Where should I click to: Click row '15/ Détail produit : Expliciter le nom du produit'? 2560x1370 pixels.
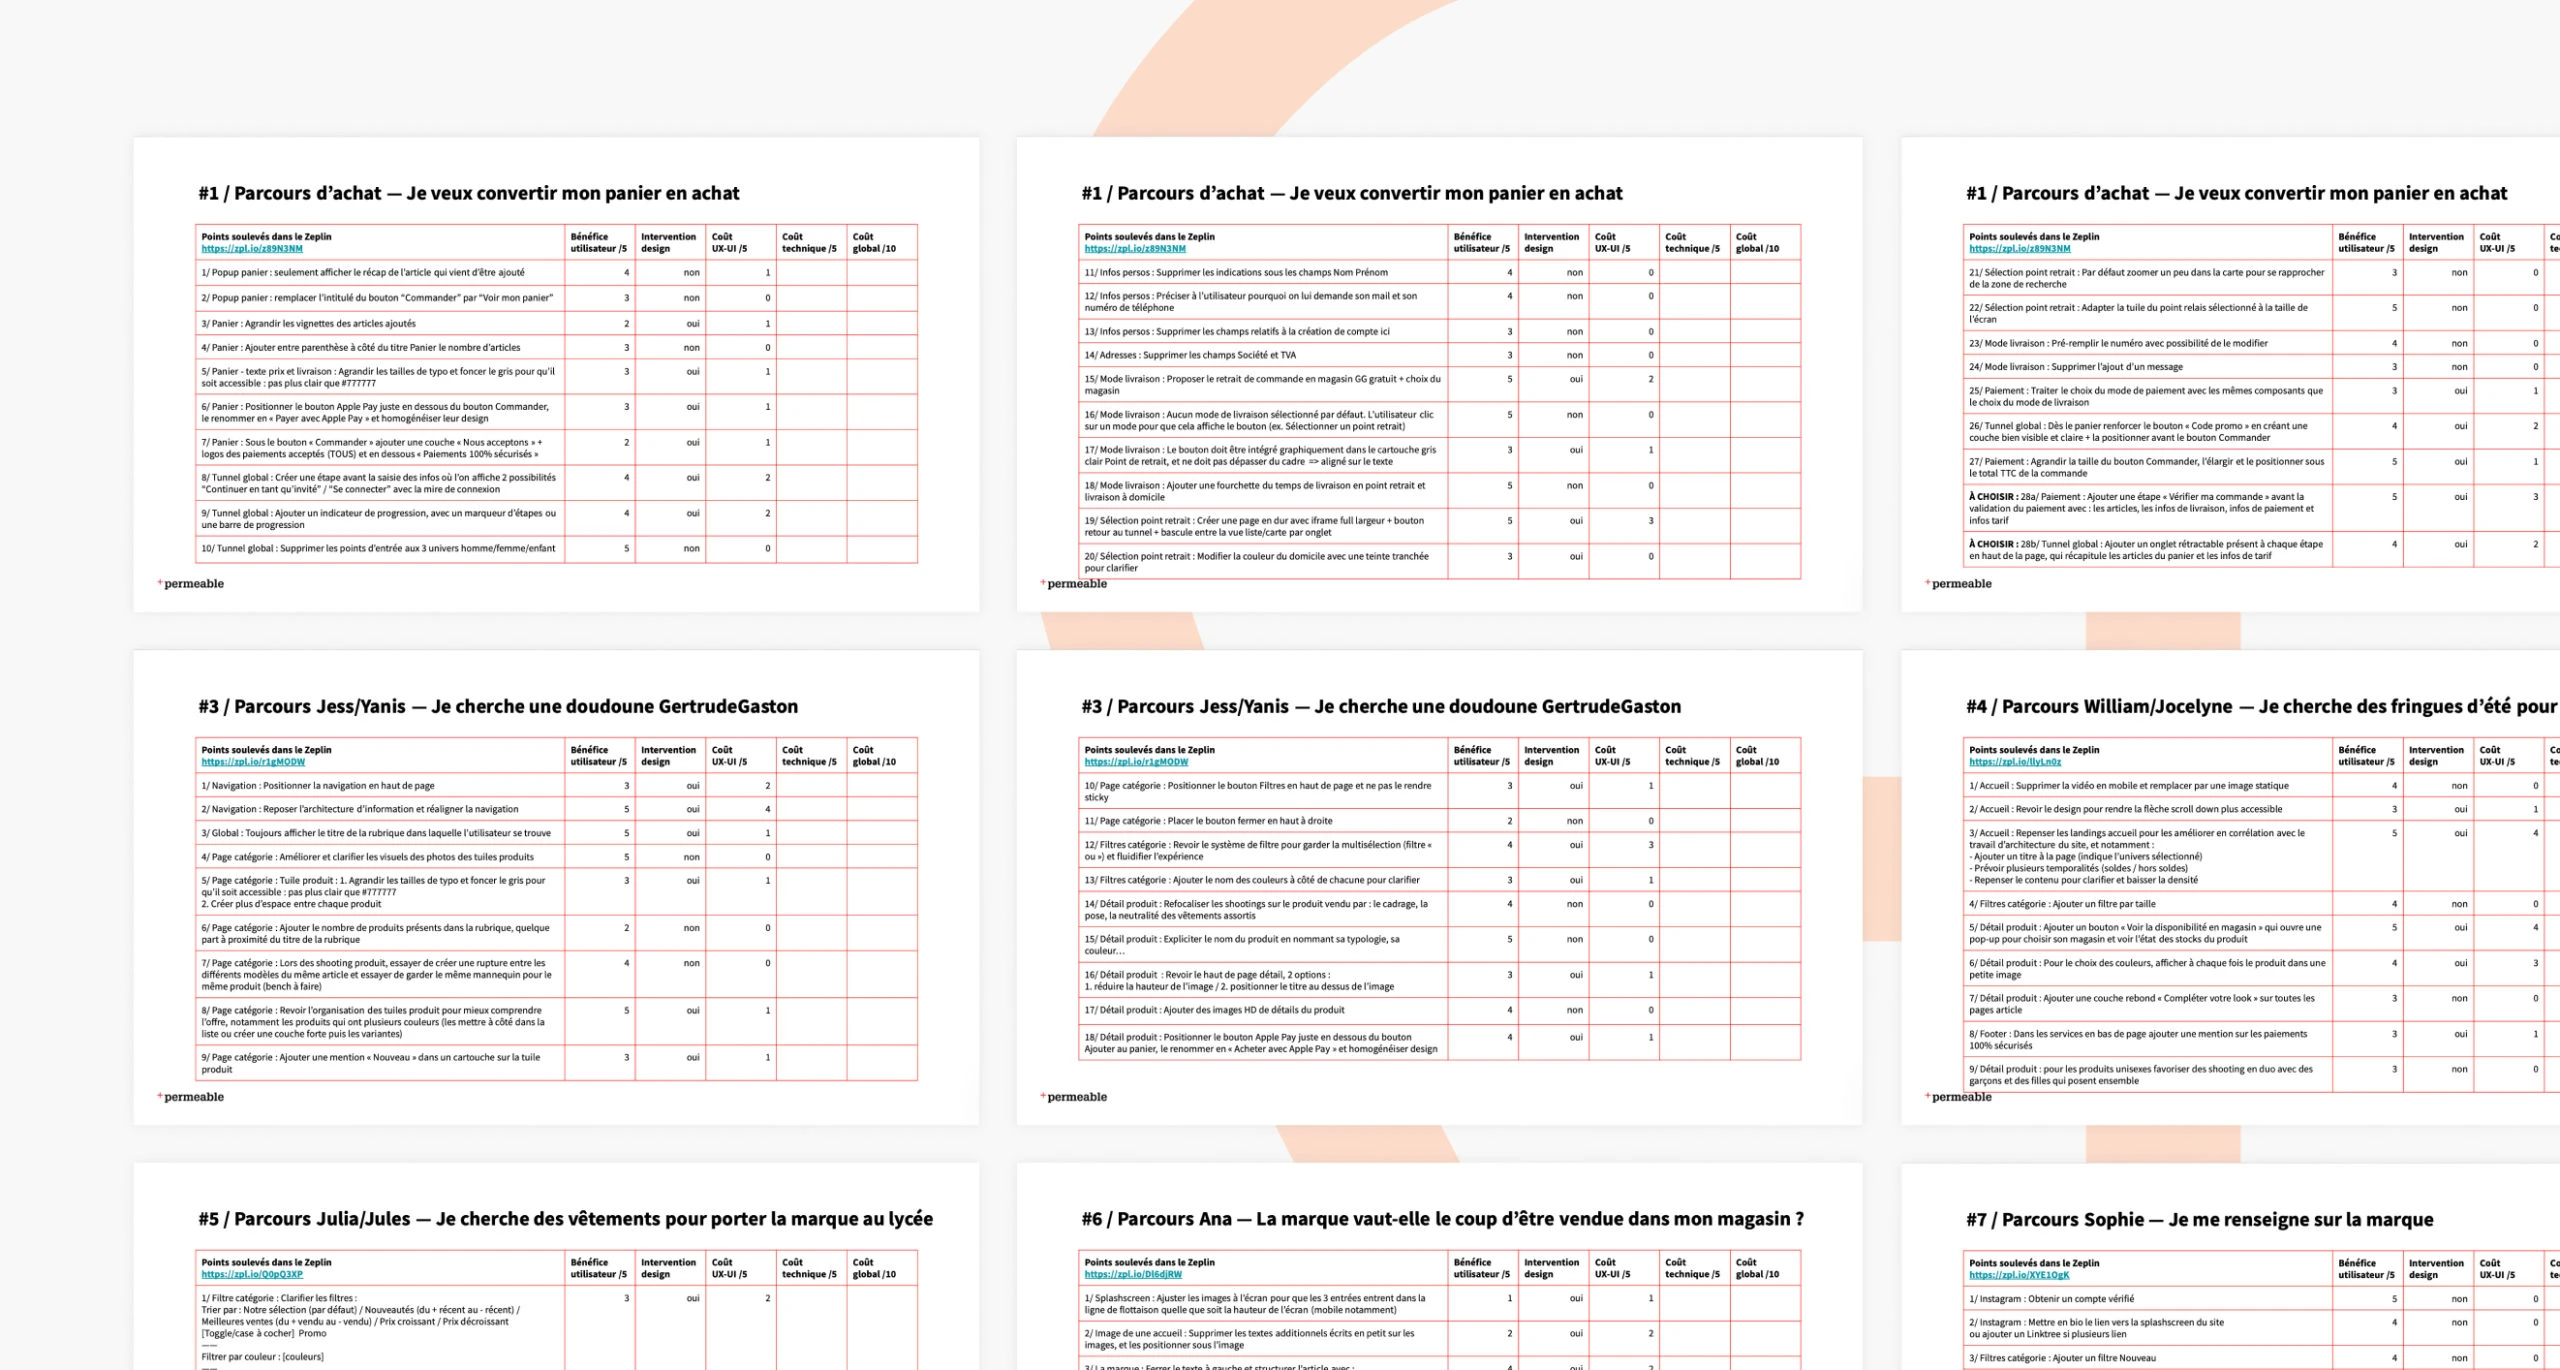point(1440,946)
